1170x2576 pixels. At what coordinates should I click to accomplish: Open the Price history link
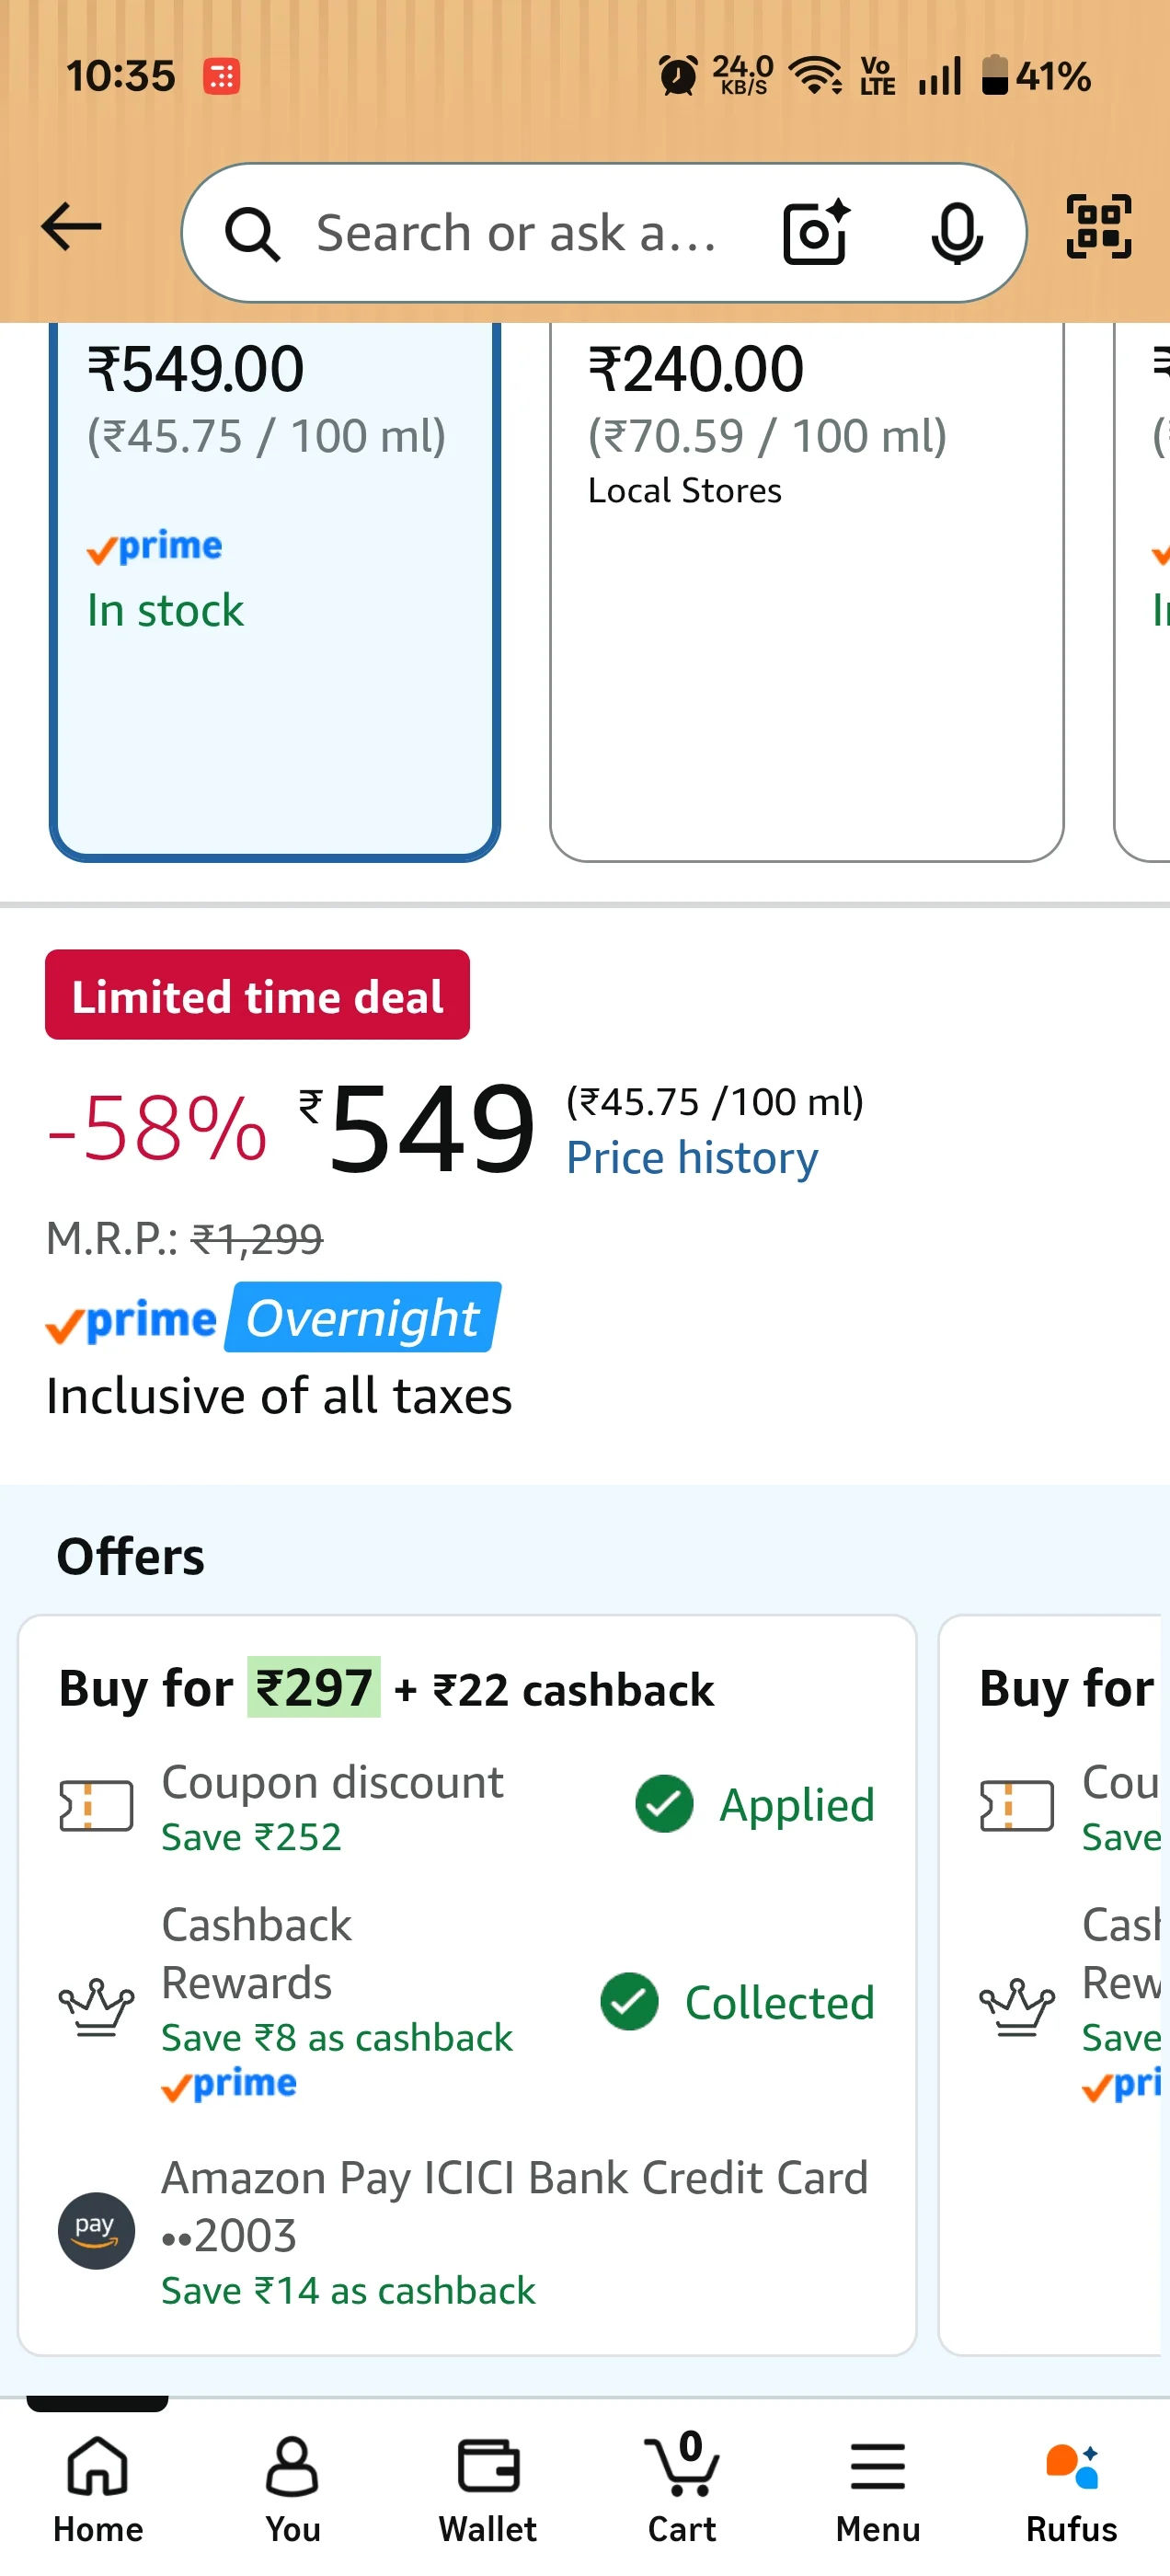(x=692, y=1158)
